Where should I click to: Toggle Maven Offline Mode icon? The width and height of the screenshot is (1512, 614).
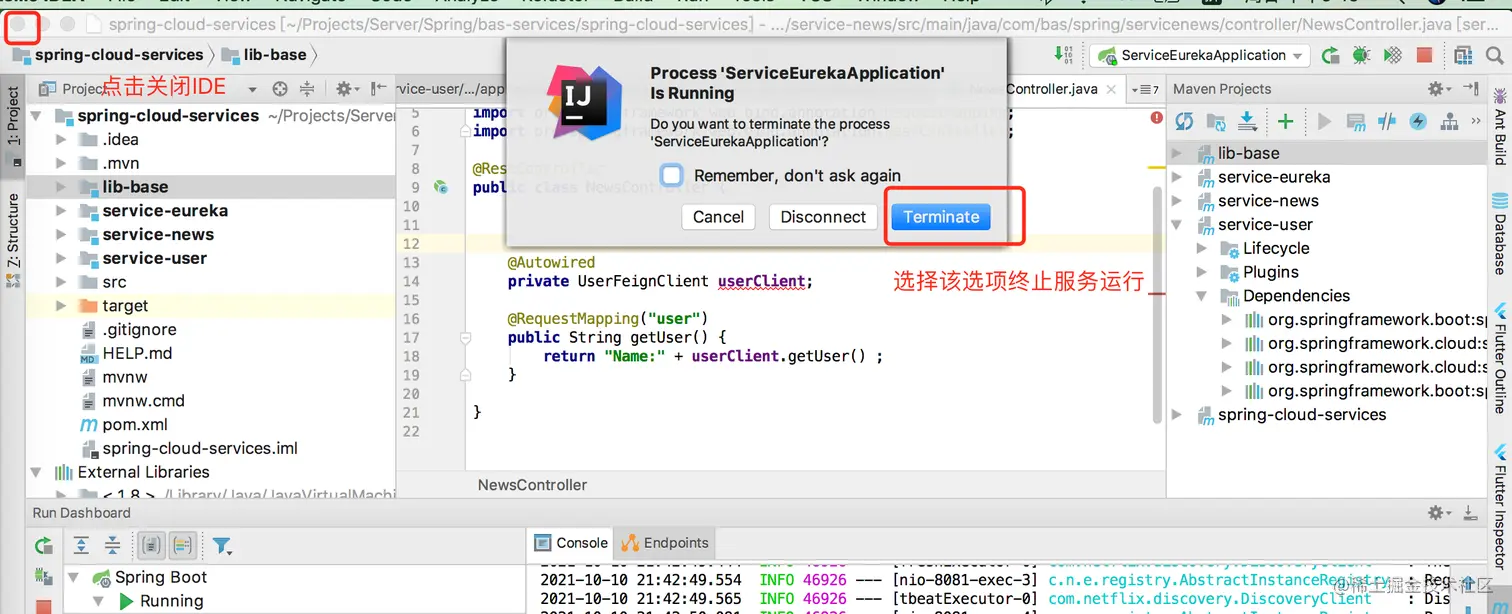point(1386,122)
